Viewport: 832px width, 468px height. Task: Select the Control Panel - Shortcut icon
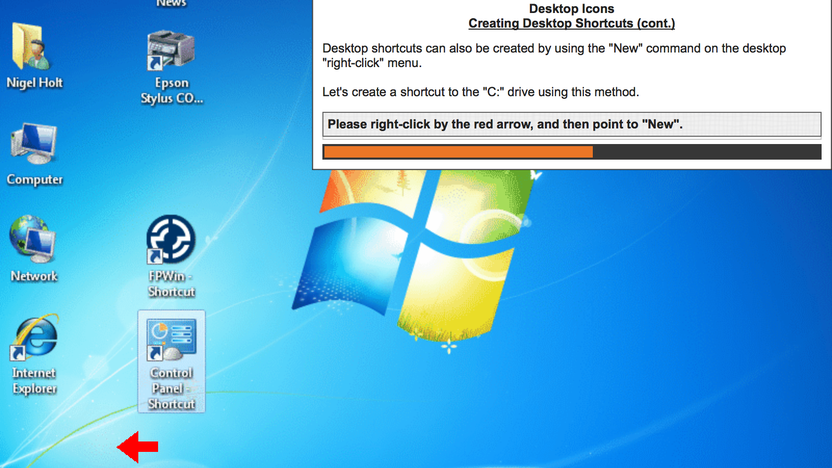171,339
